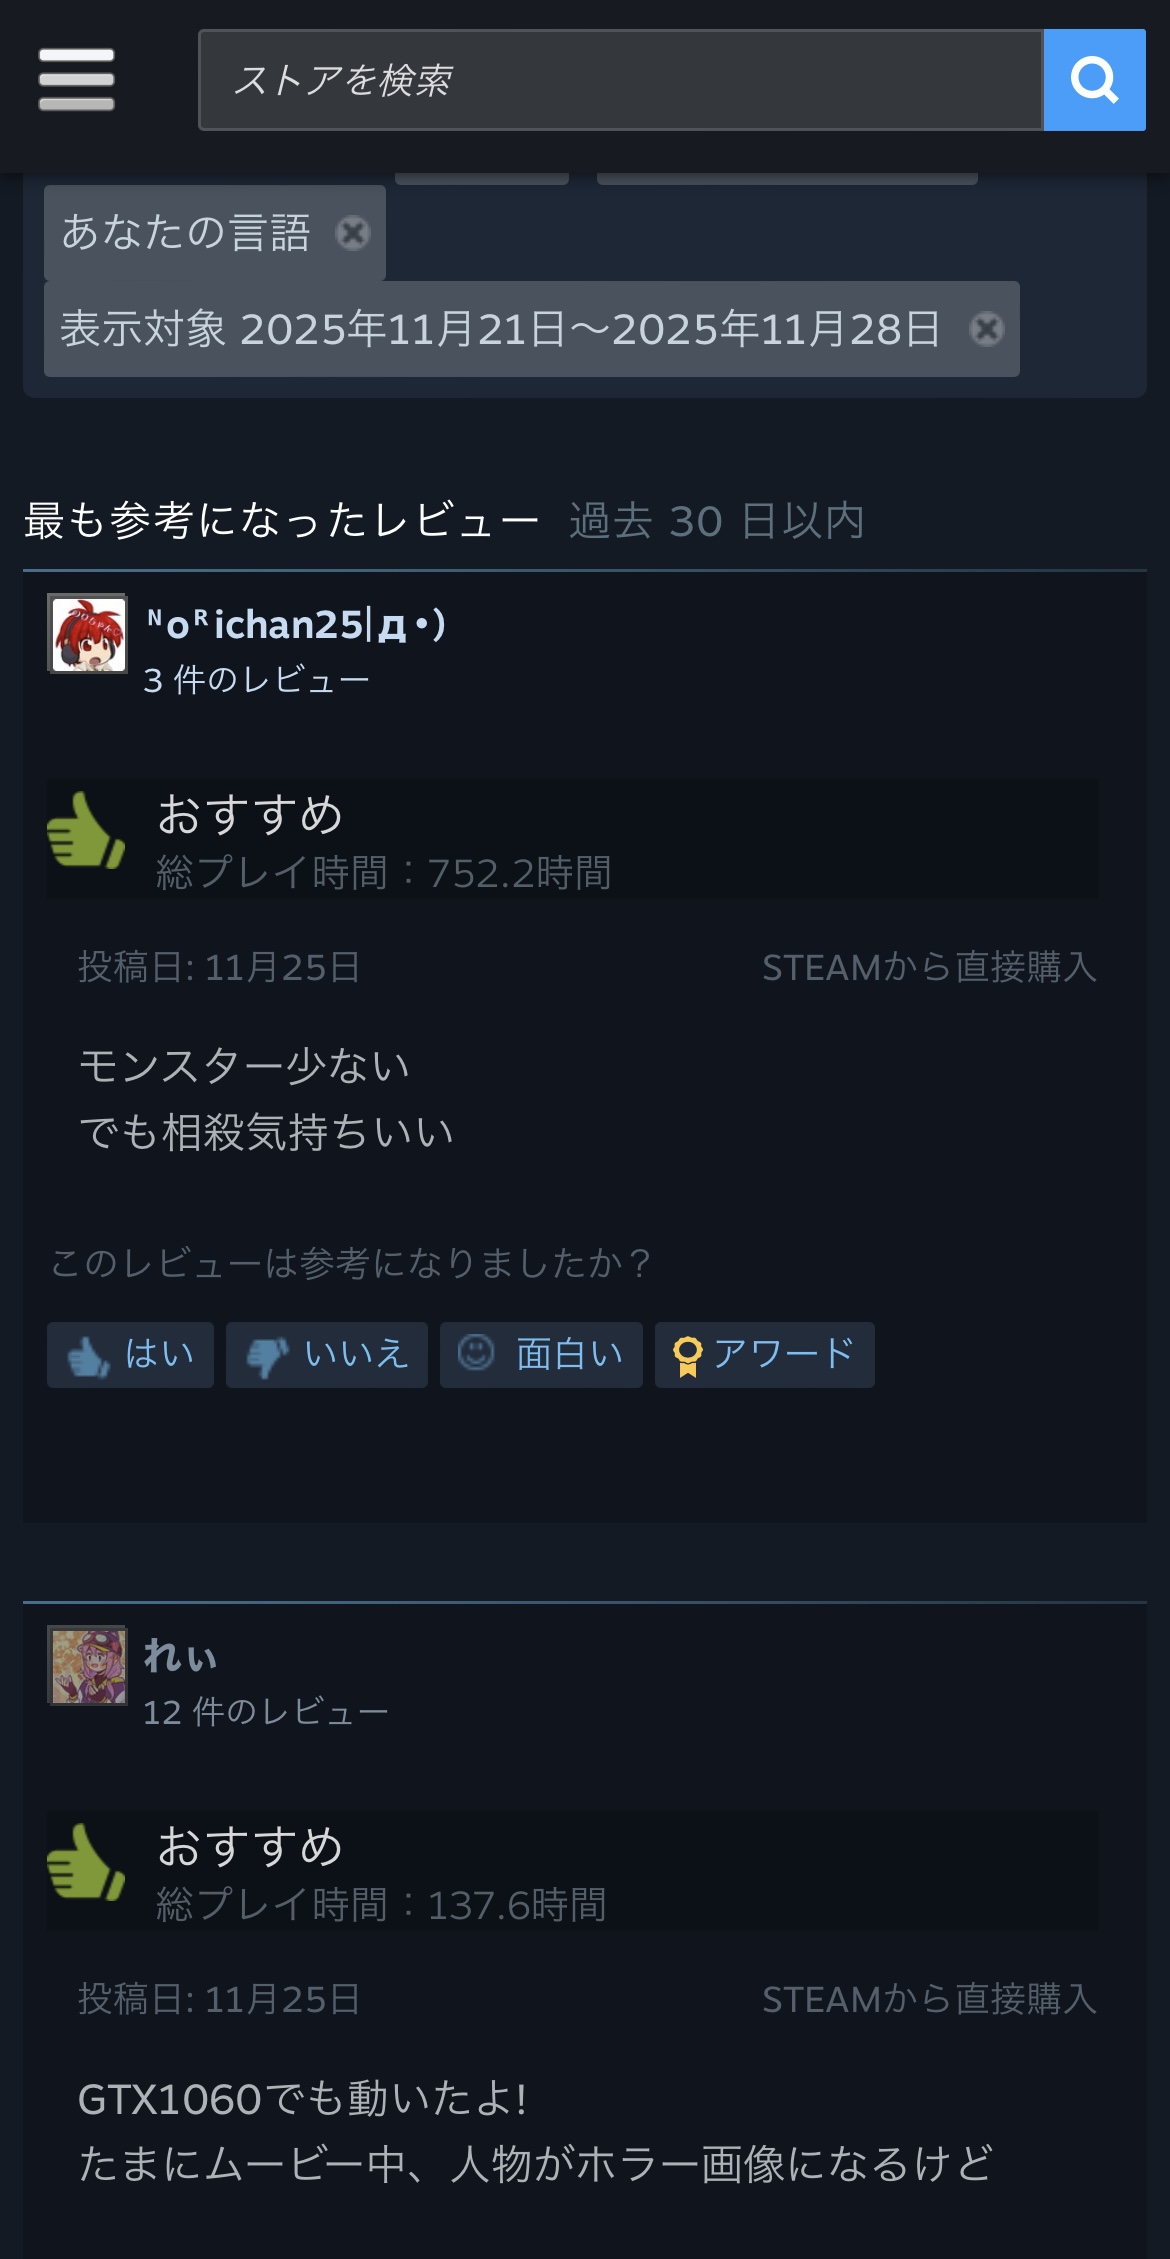
Task: View the 3 件のレビュー link
Action: pos(257,680)
